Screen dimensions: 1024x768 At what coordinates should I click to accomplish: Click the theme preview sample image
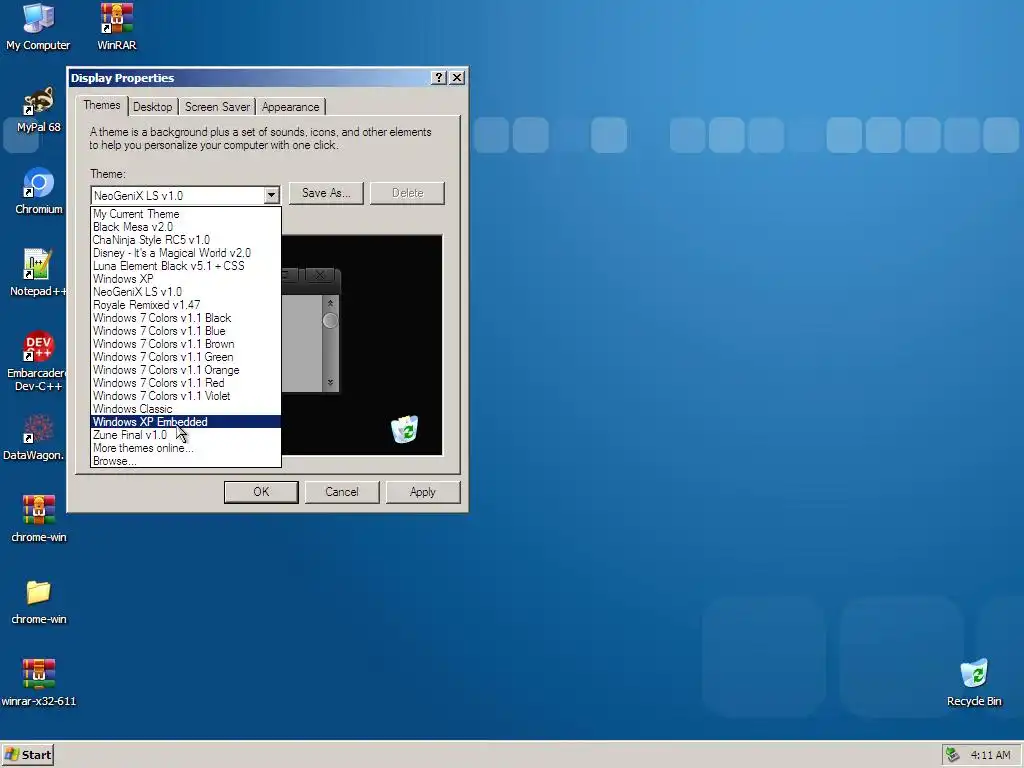[x=362, y=345]
